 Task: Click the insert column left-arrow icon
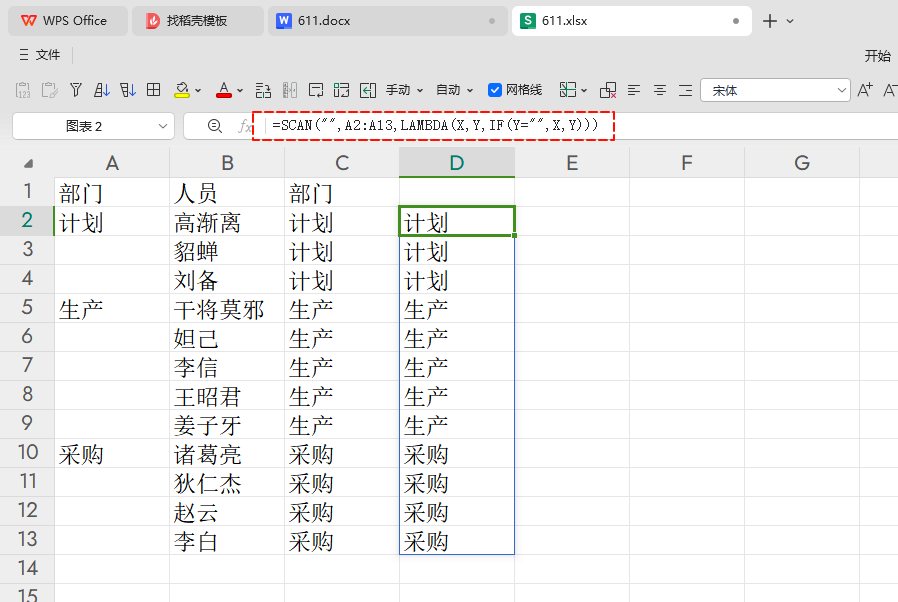tap(368, 90)
